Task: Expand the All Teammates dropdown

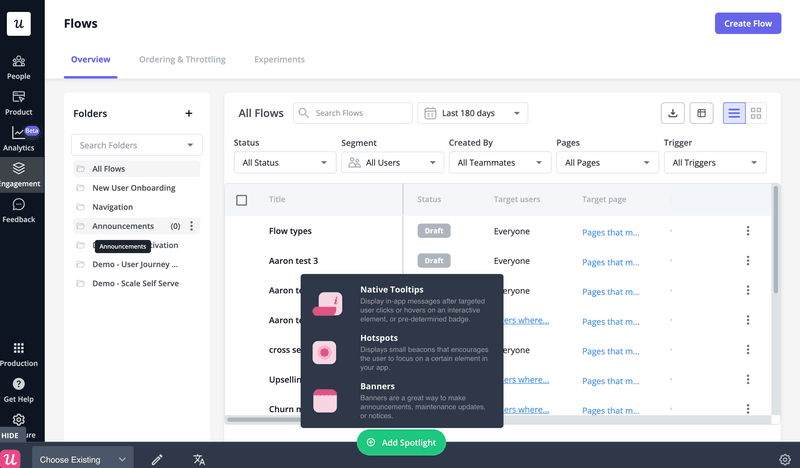Action: 500,162
